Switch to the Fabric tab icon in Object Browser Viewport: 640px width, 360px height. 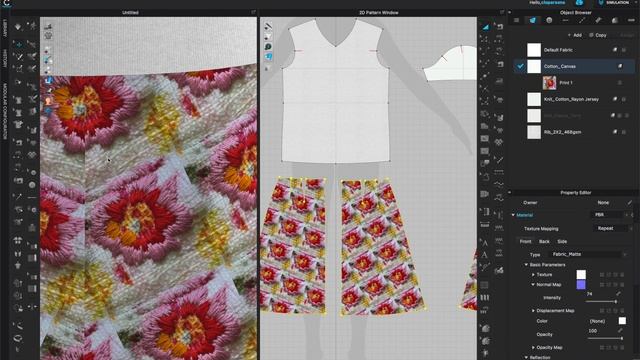533,20
